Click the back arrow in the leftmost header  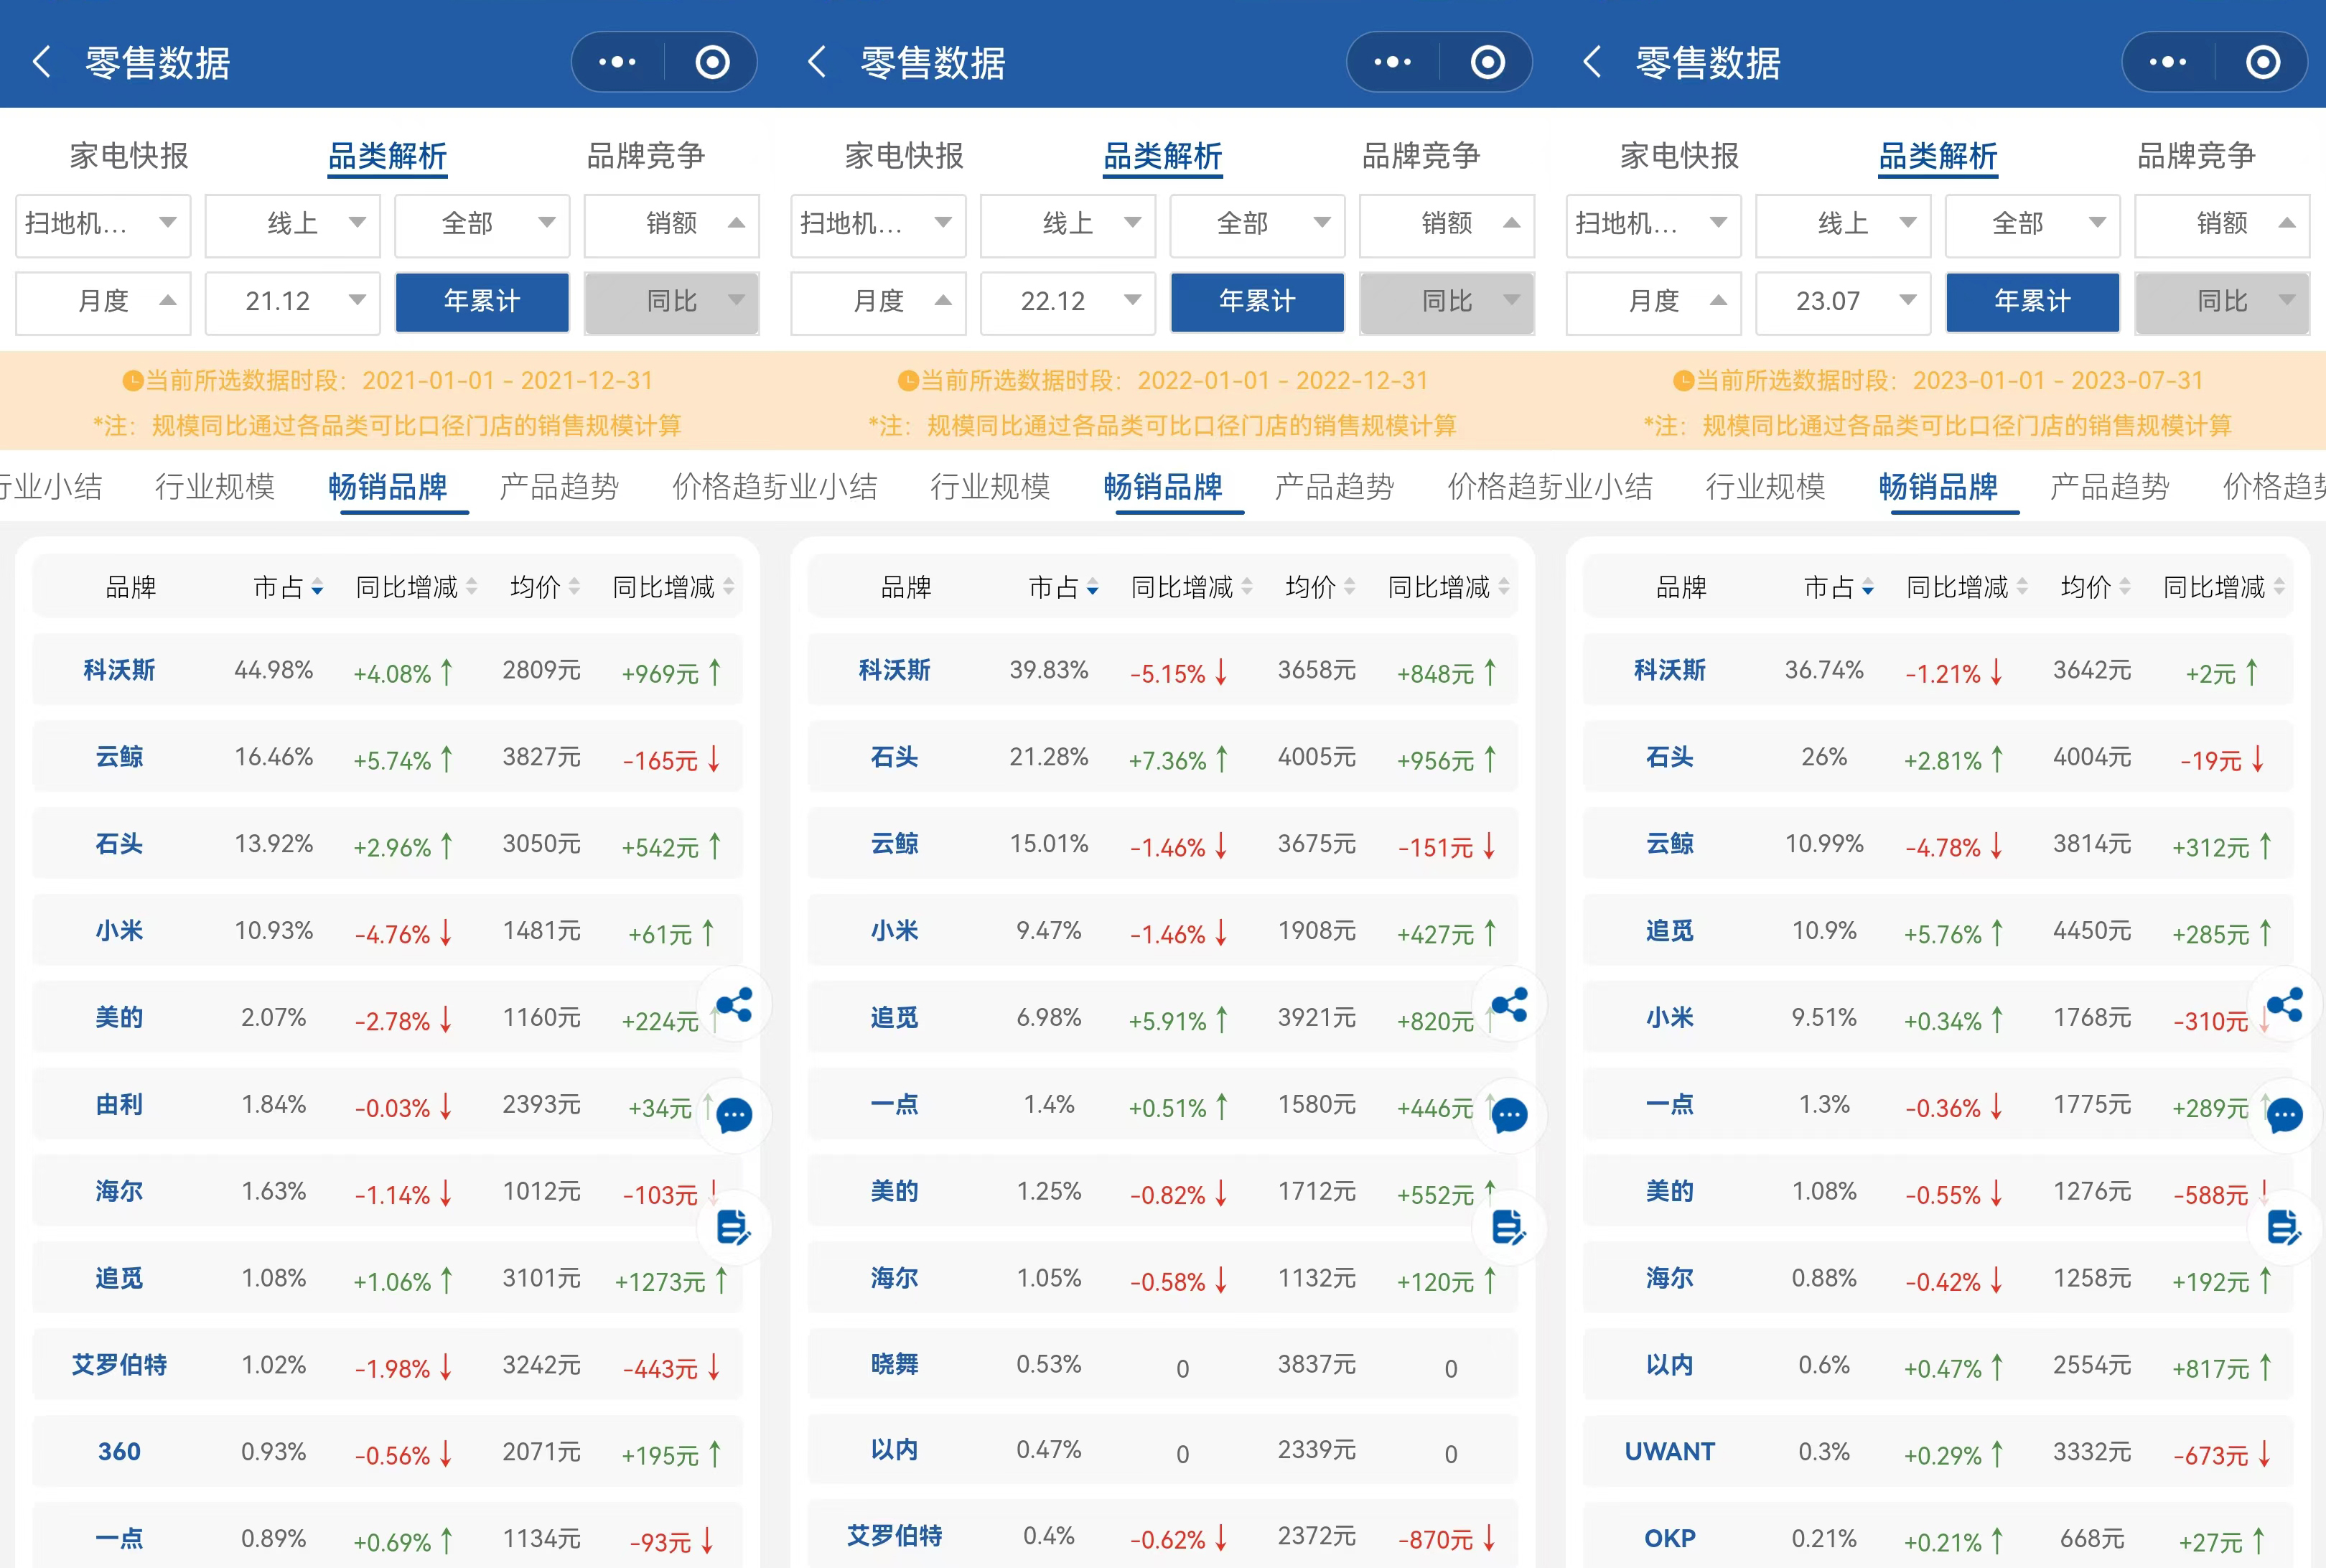tap(42, 62)
